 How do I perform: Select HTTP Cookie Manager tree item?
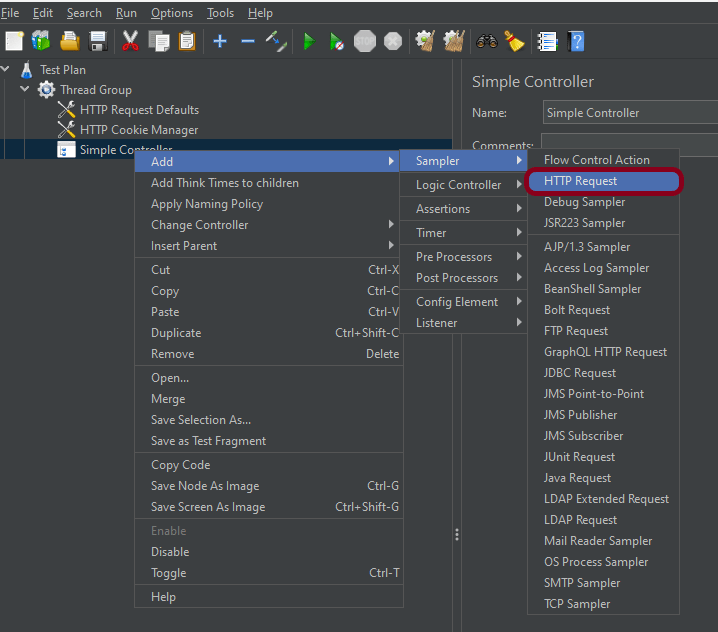(x=139, y=130)
